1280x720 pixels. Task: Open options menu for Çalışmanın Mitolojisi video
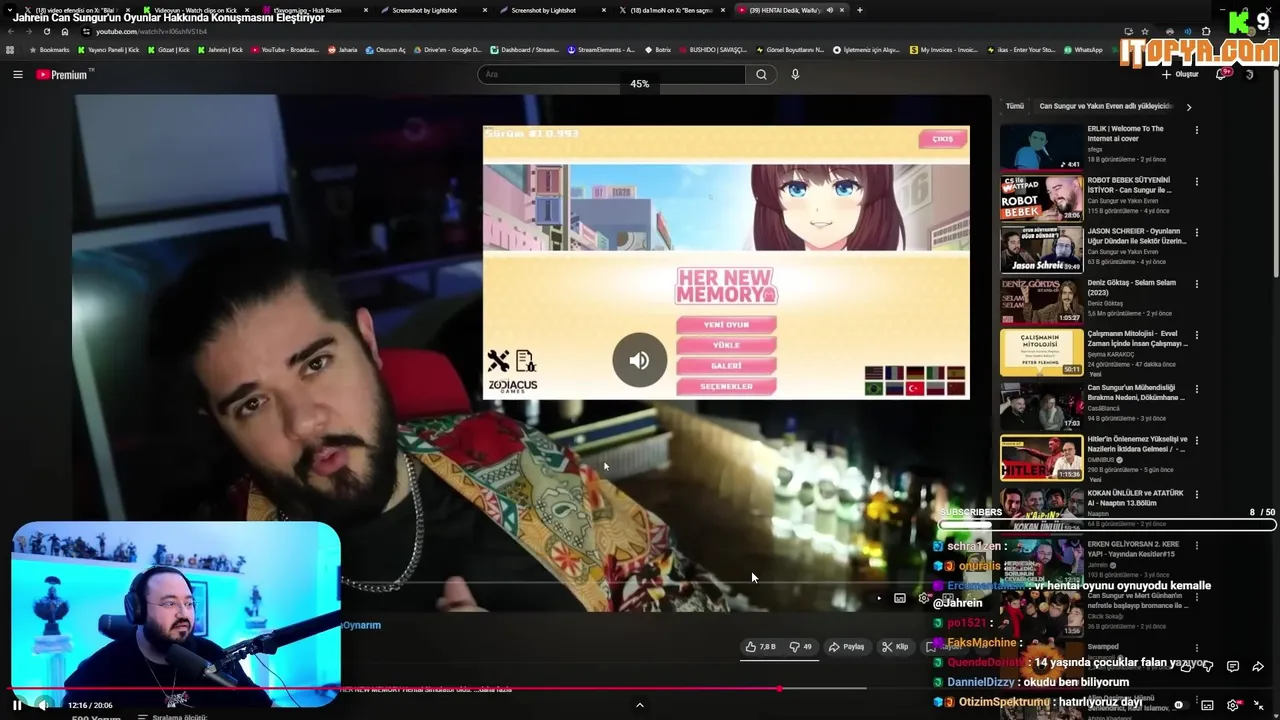(x=1196, y=335)
